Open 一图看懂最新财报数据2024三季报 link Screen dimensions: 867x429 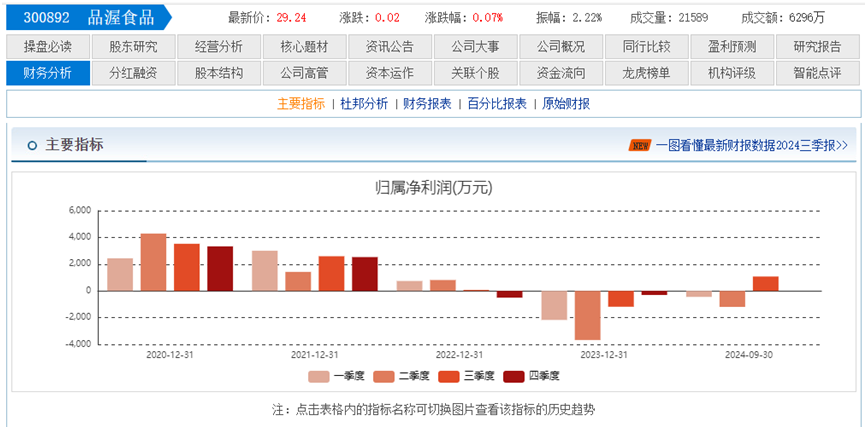point(752,145)
